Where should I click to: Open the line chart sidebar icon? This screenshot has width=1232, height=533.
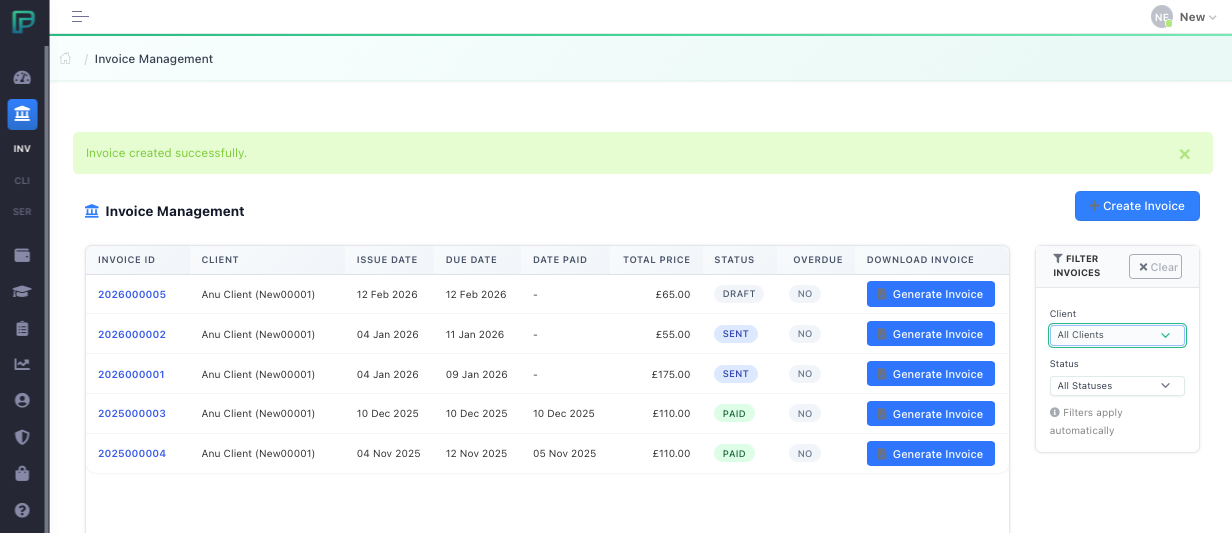22,364
